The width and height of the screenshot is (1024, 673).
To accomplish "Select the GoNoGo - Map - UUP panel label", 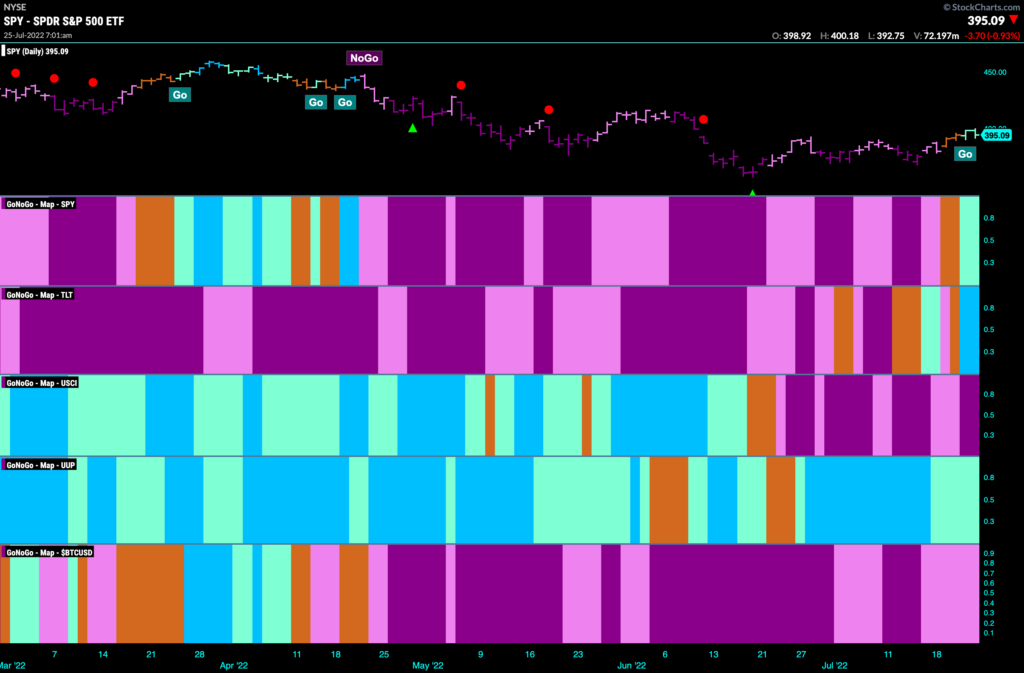I will click(x=40, y=465).
